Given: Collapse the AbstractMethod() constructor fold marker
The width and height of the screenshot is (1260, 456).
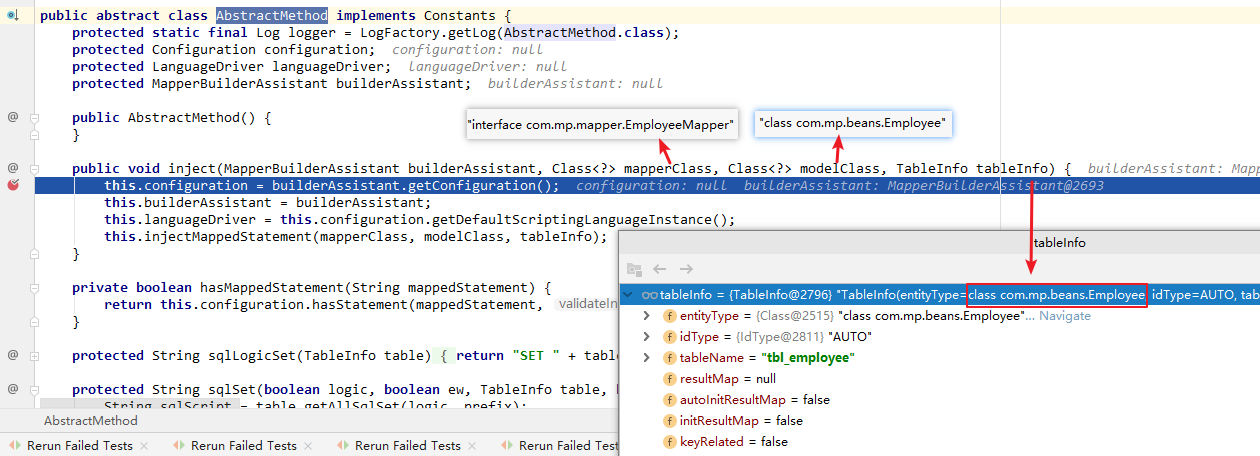Looking at the screenshot, I should click(33, 117).
